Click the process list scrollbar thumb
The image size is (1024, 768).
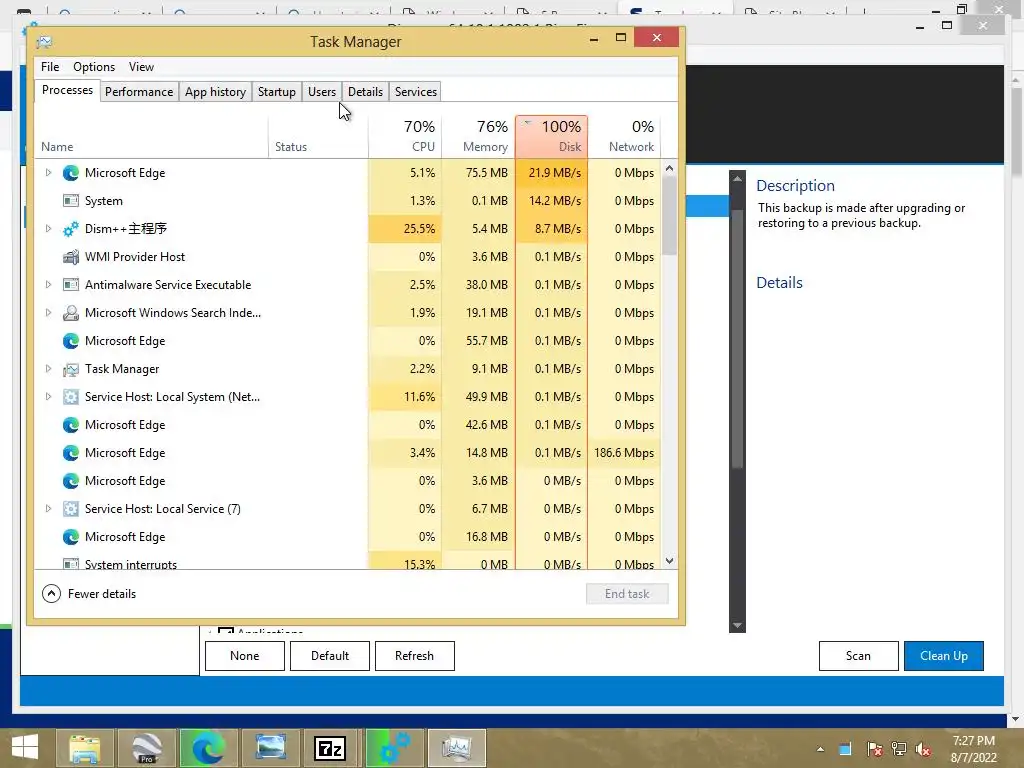click(x=669, y=215)
